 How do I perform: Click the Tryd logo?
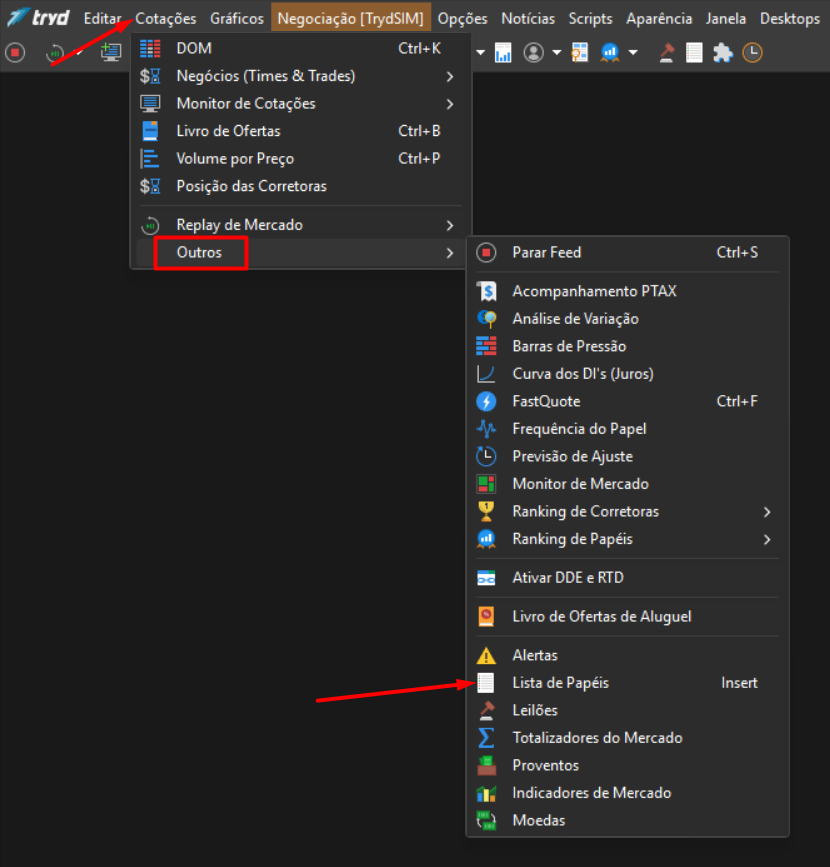(39, 18)
